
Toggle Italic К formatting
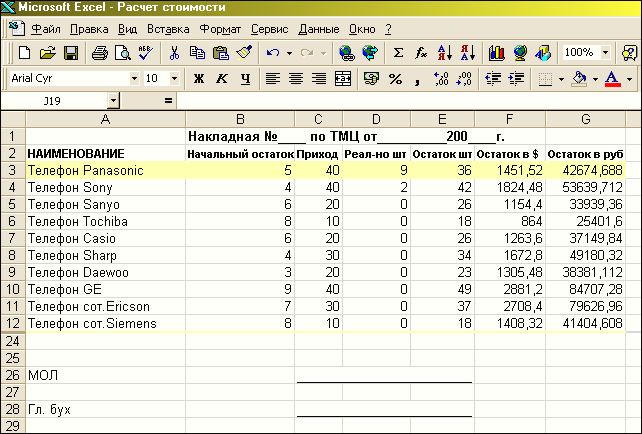pyautogui.click(x=222, y=78)
